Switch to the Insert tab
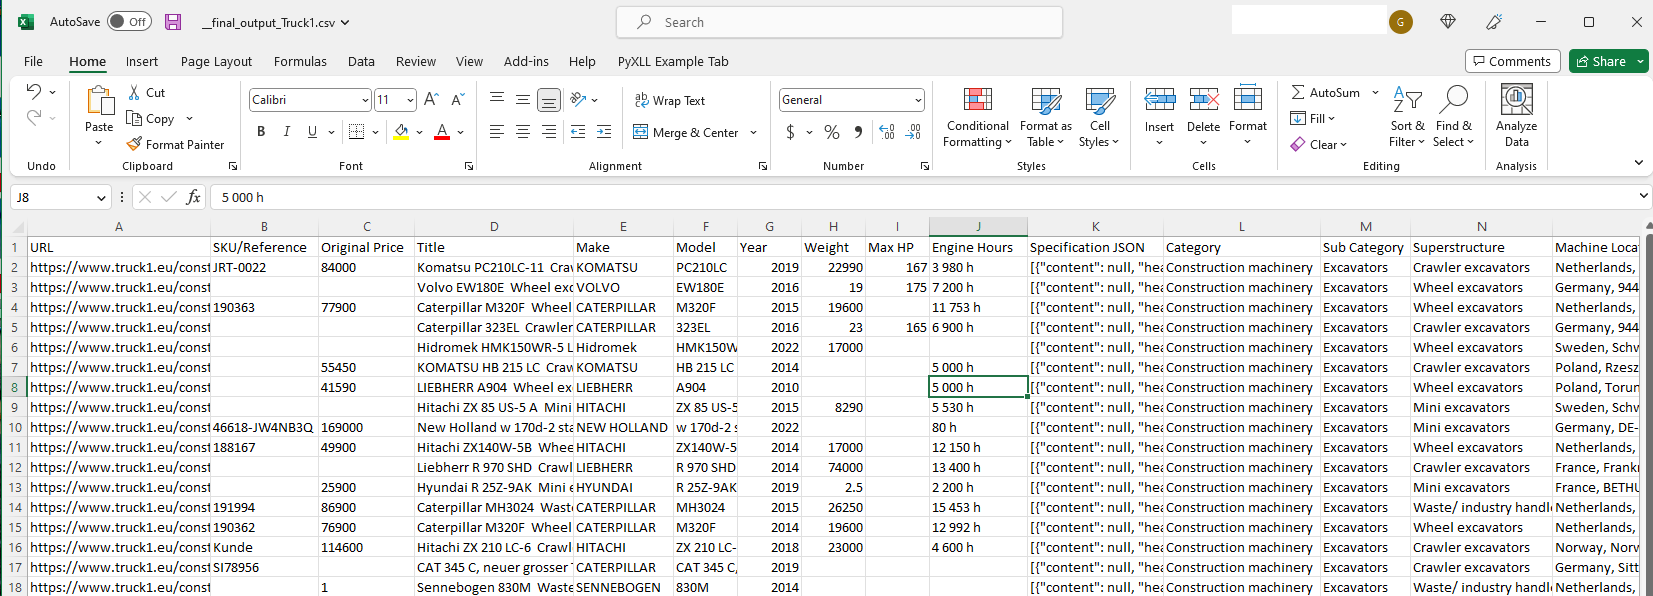Viewport: 1653px width, 596px height. 141,61
